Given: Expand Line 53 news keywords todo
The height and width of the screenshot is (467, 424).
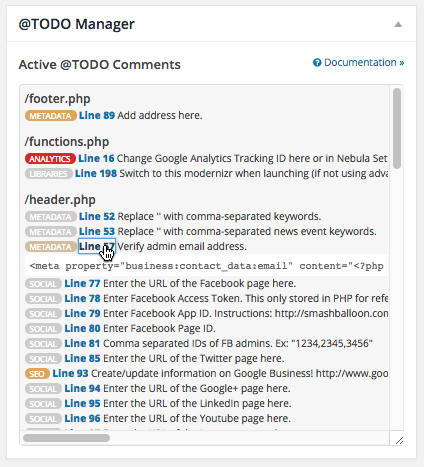Looking at the screenshot, I should pyautogui.click(x=97, y=231).
